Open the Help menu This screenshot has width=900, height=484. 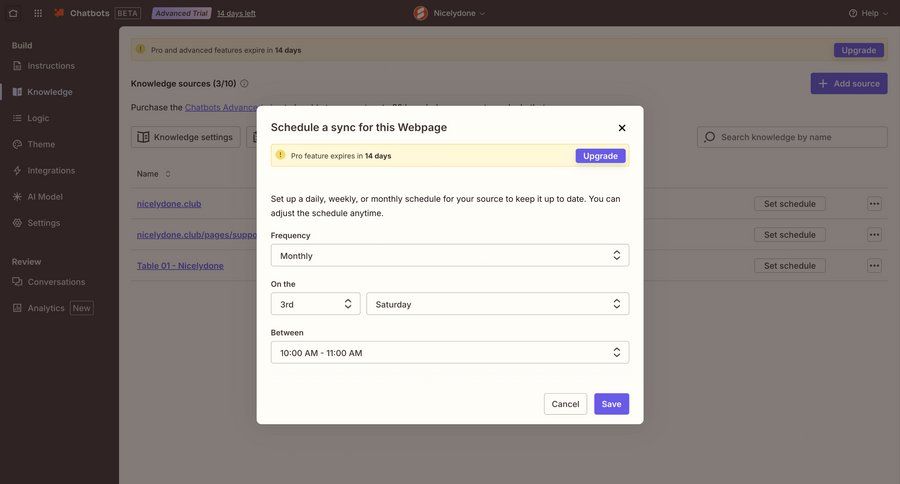[868, 13]
